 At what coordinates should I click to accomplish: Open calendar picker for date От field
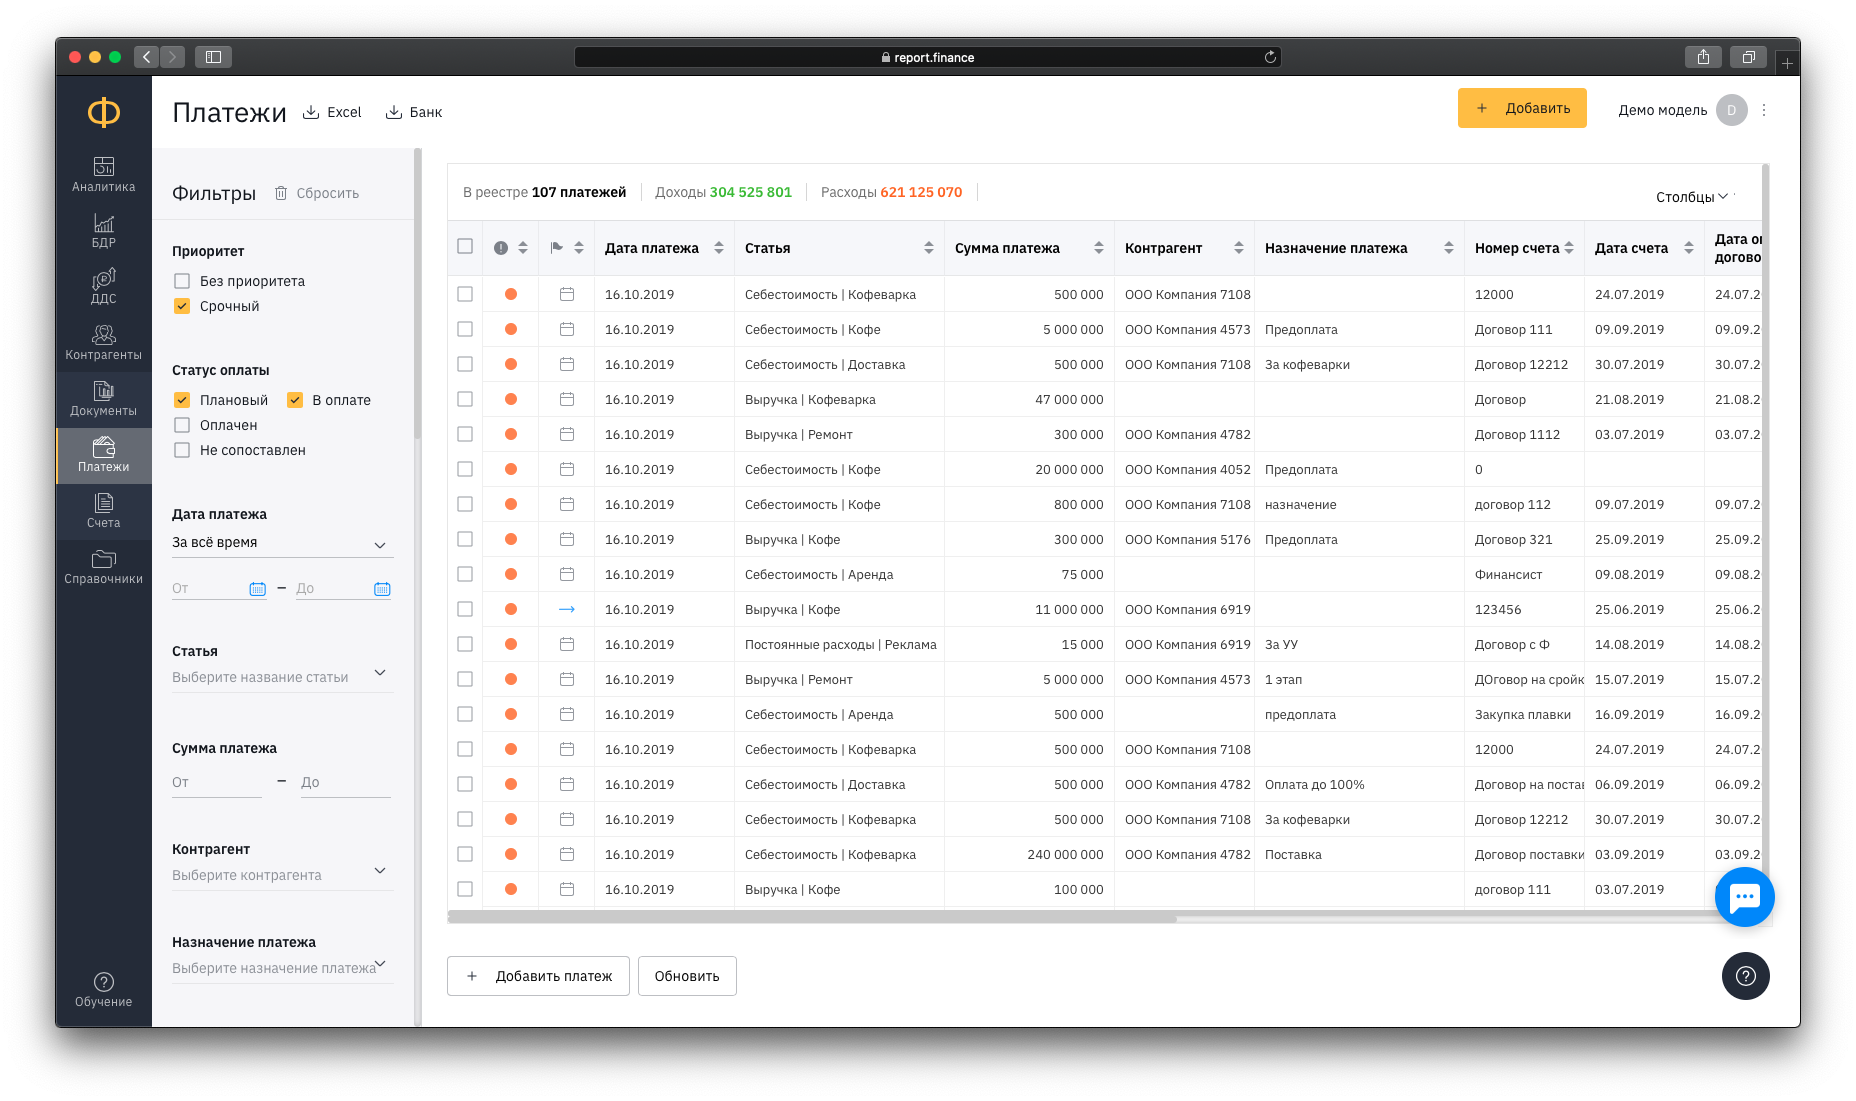tap(257, 589)
